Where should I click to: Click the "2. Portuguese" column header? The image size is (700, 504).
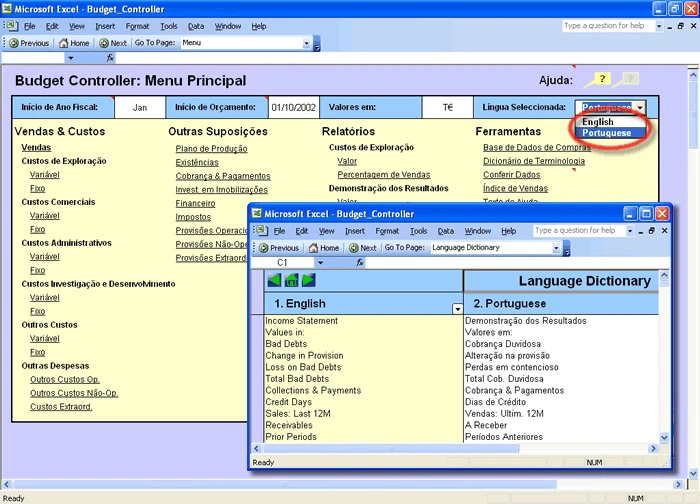(x=561, y=304)
